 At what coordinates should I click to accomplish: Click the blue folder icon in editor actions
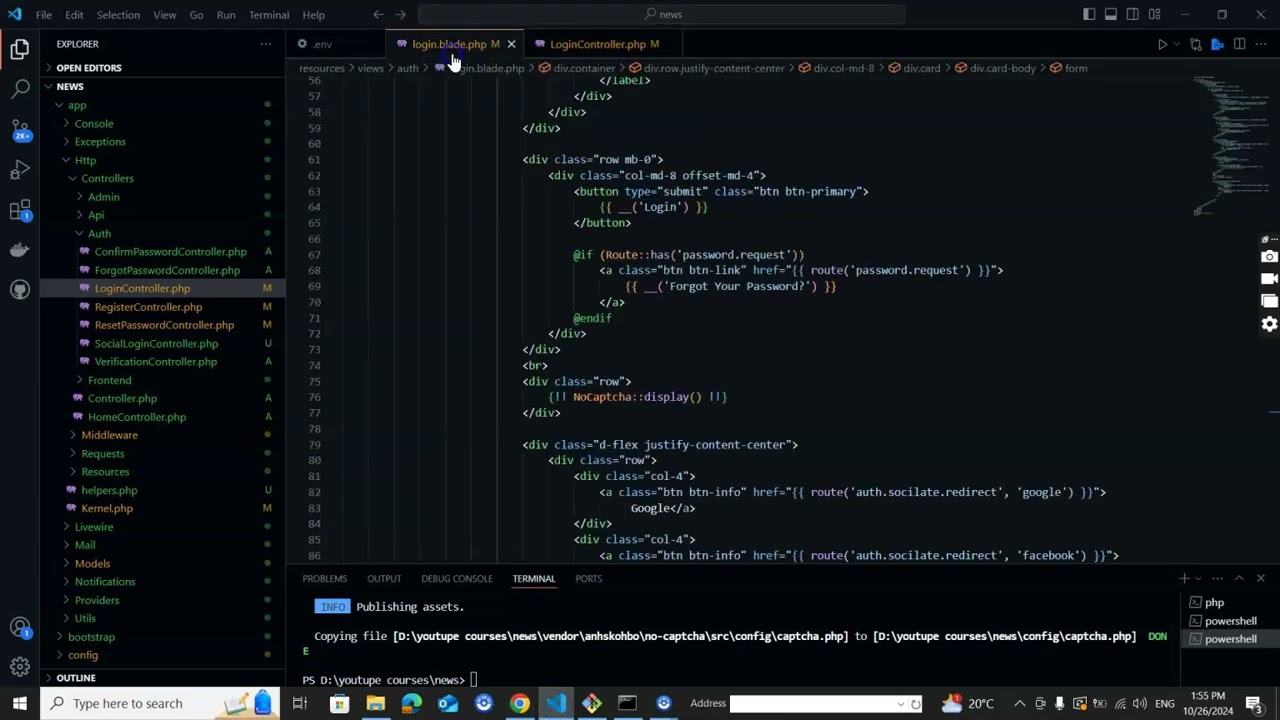click(x=1217, y=44)
